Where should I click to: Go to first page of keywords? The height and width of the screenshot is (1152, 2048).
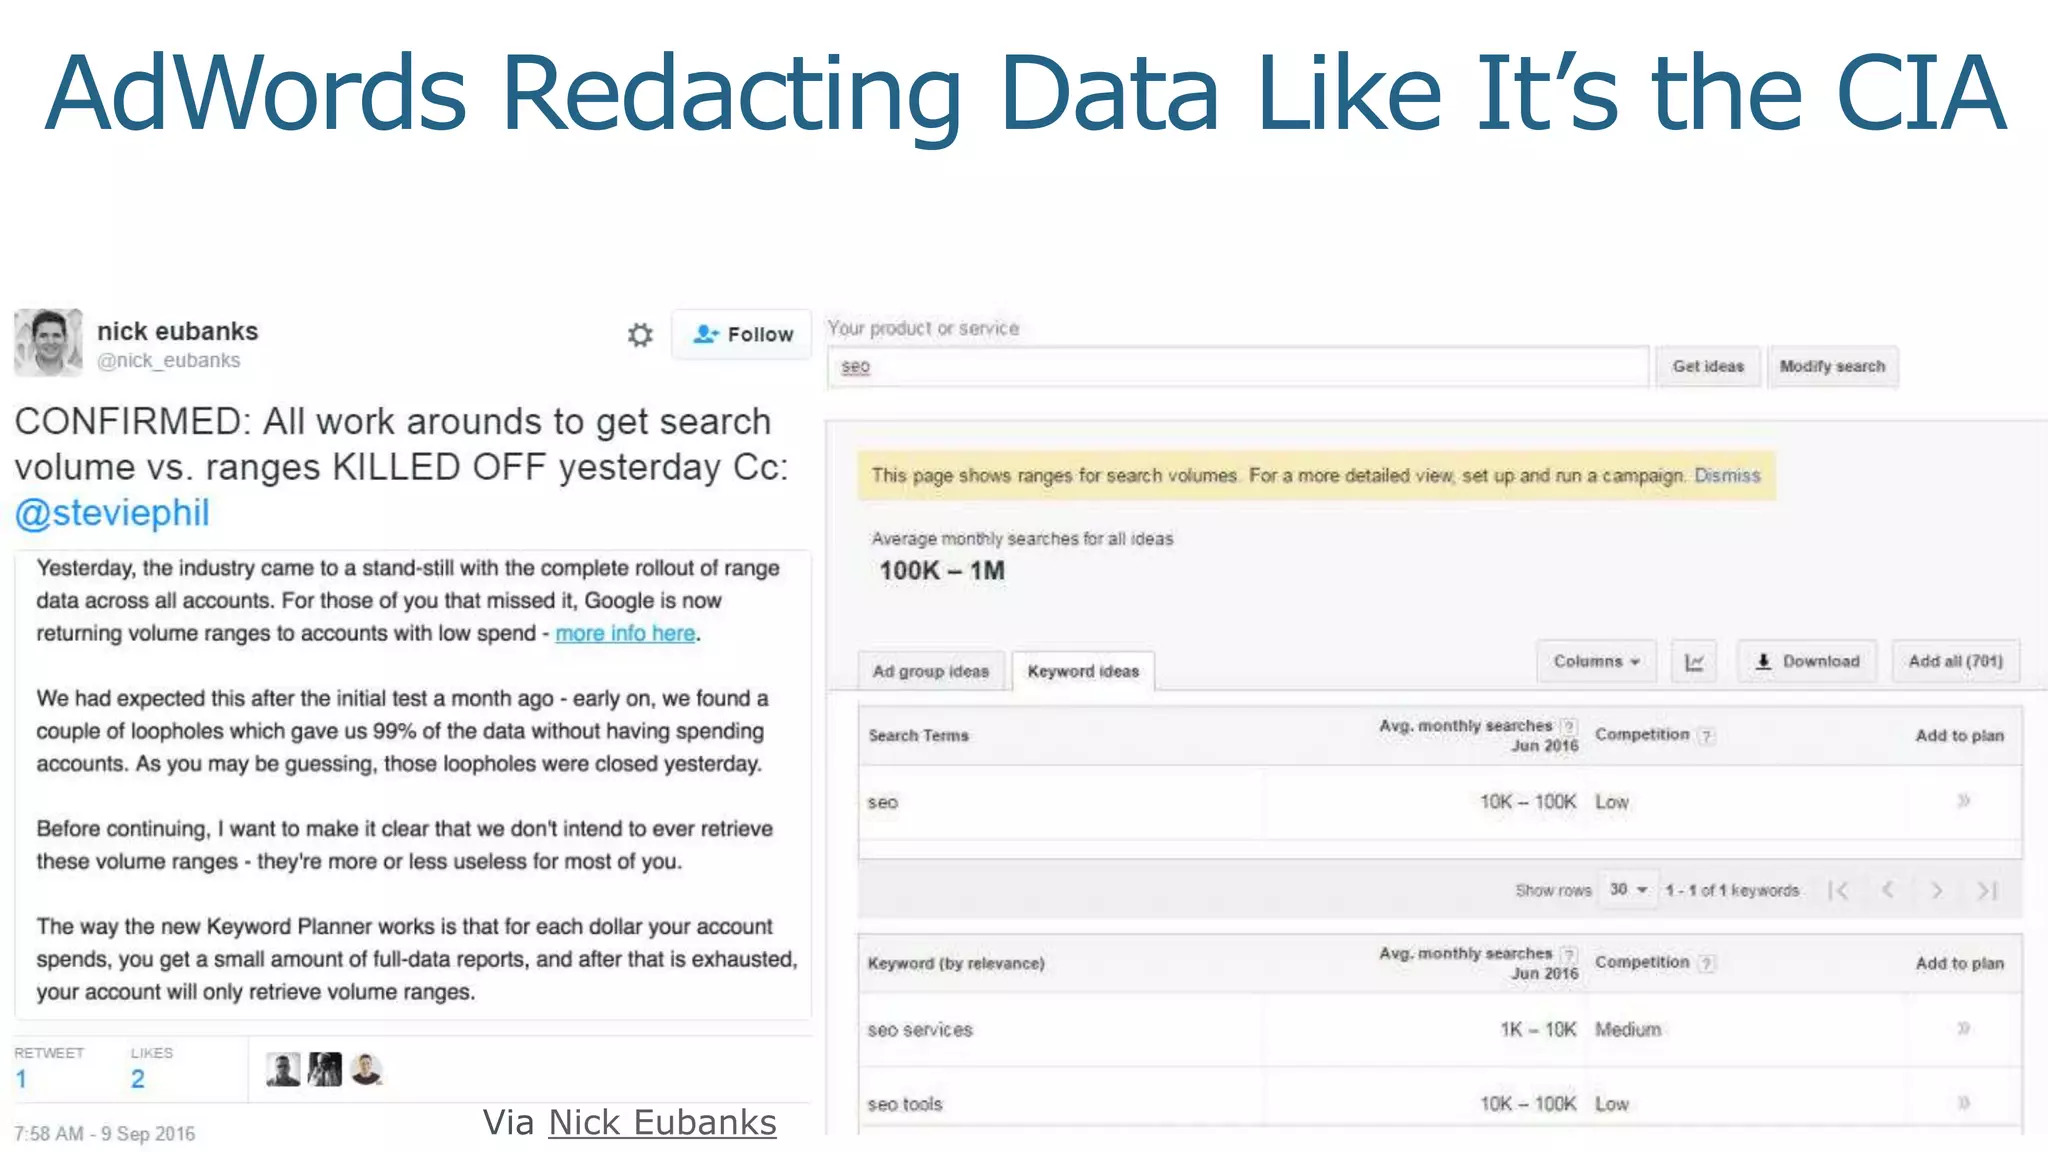[1838, 890]
